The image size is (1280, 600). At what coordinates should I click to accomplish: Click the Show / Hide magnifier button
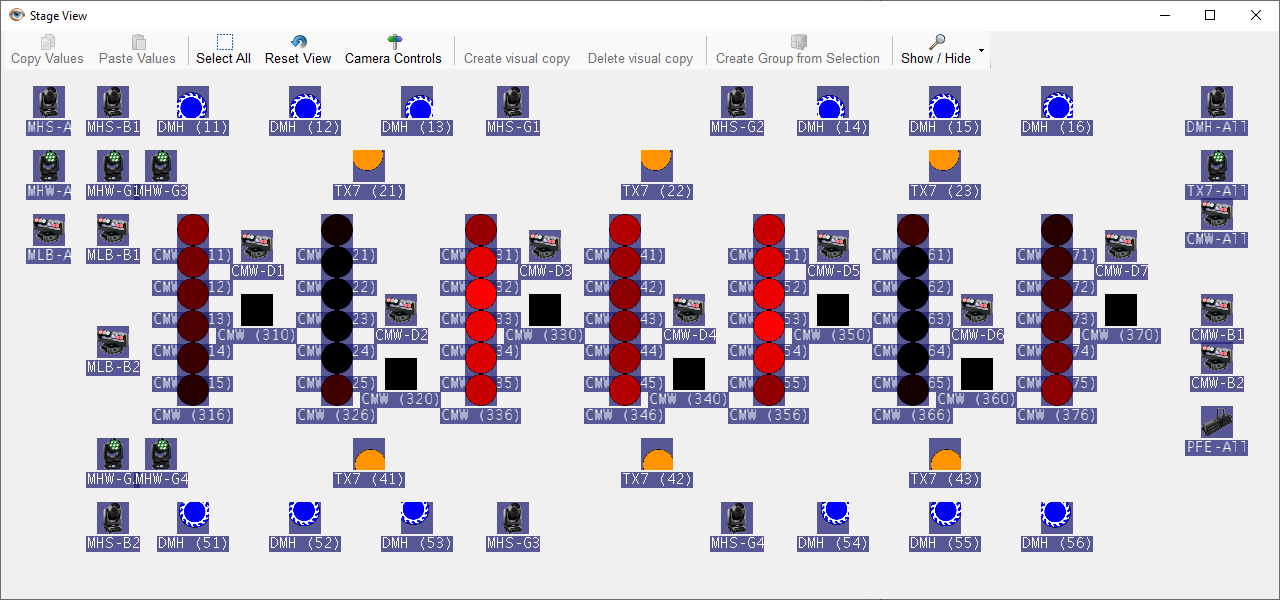(936, 42)
